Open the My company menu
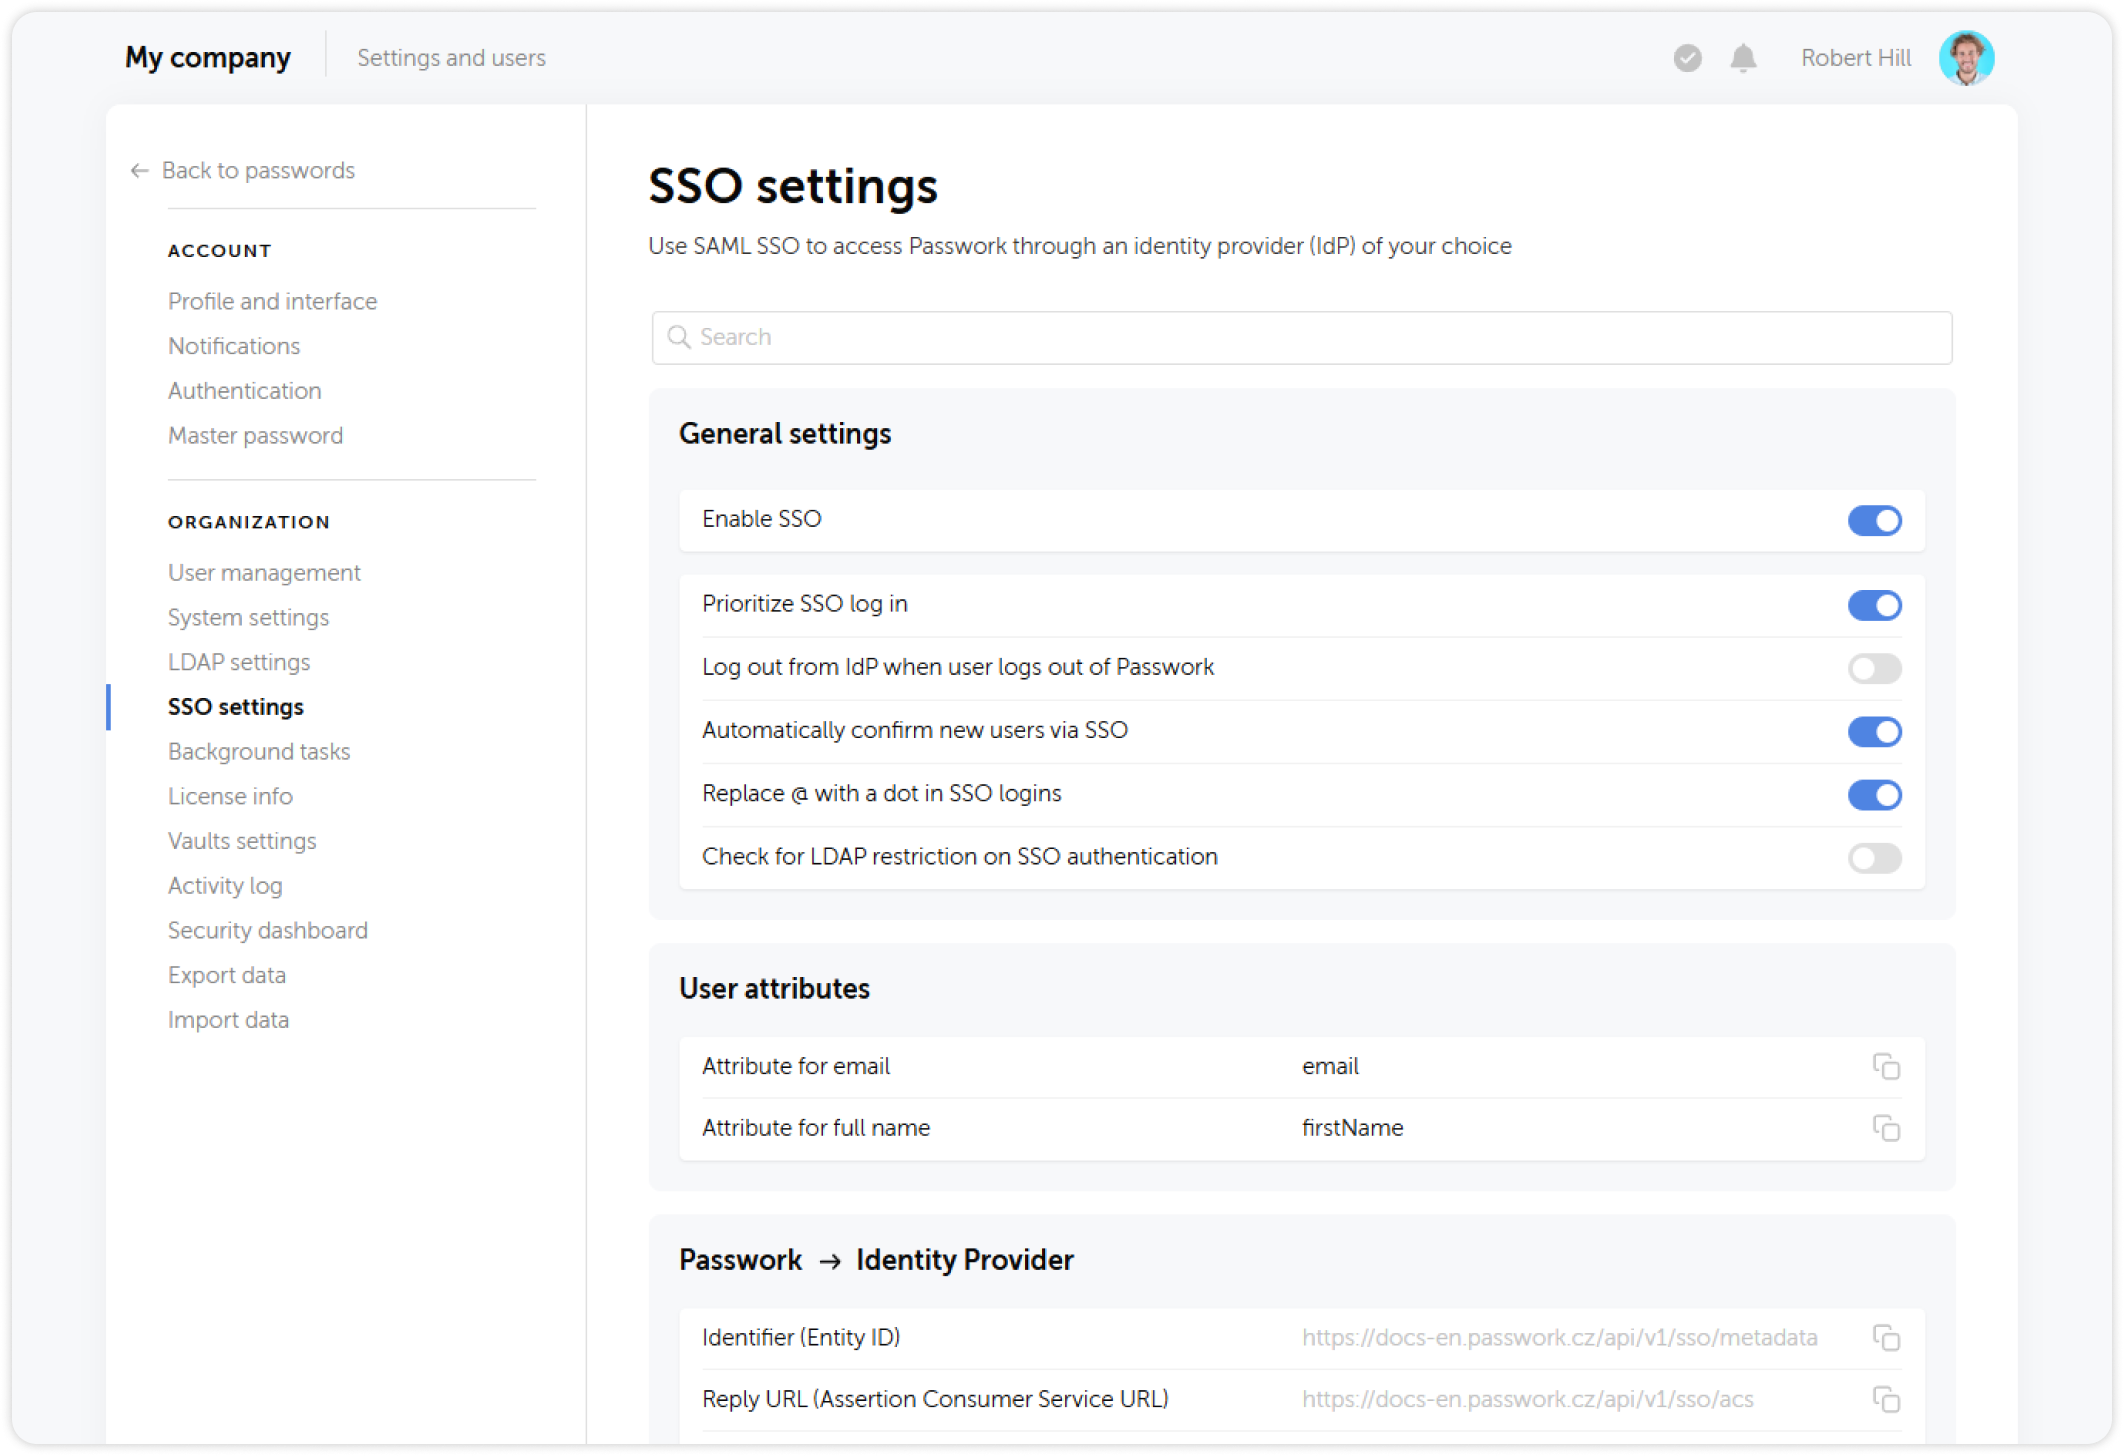Viewport: 2124px width, 1456px height. (x=207, y=57)
